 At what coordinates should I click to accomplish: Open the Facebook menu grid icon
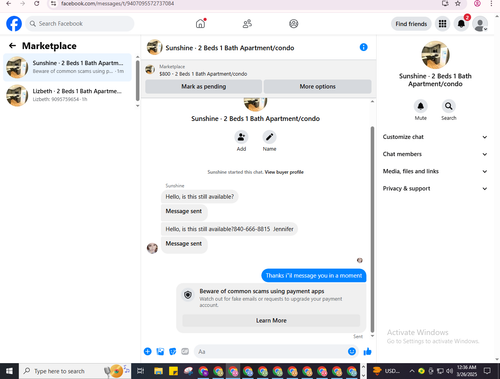(442, 24)
